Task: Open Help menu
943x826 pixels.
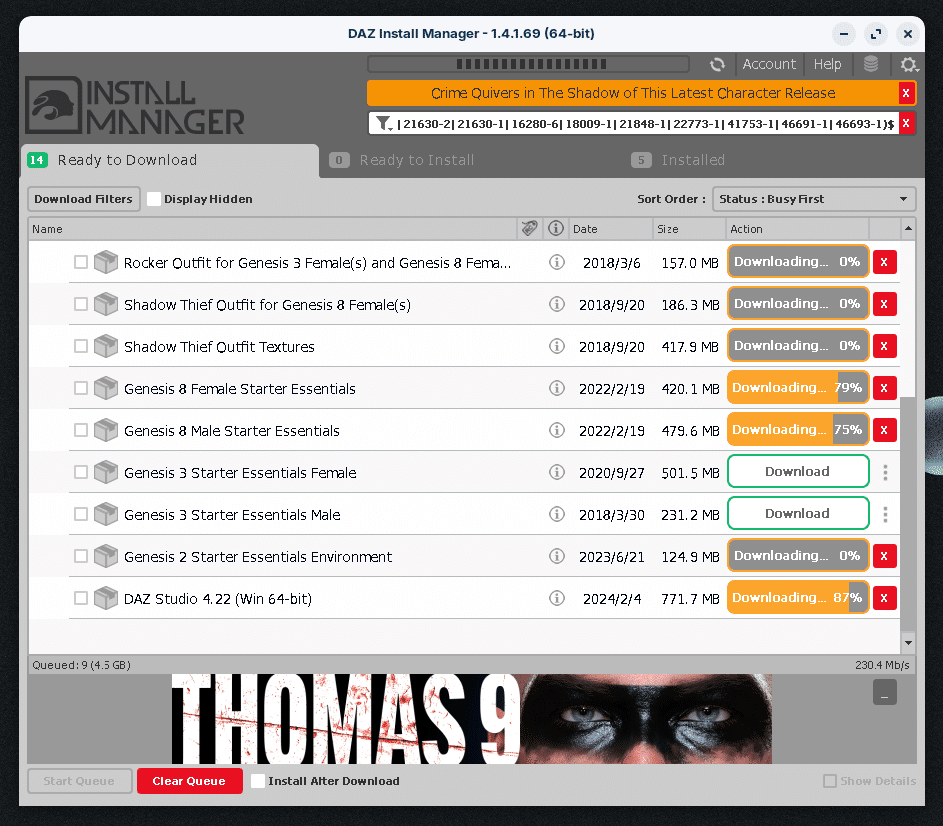Action: [827, 64]
